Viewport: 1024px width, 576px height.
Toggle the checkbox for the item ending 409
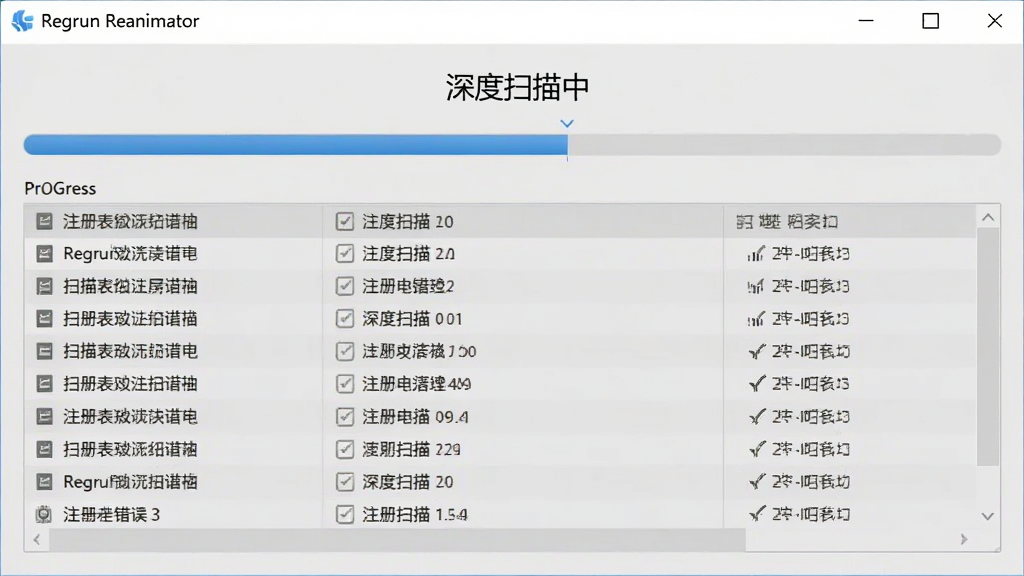pos(345,383)
